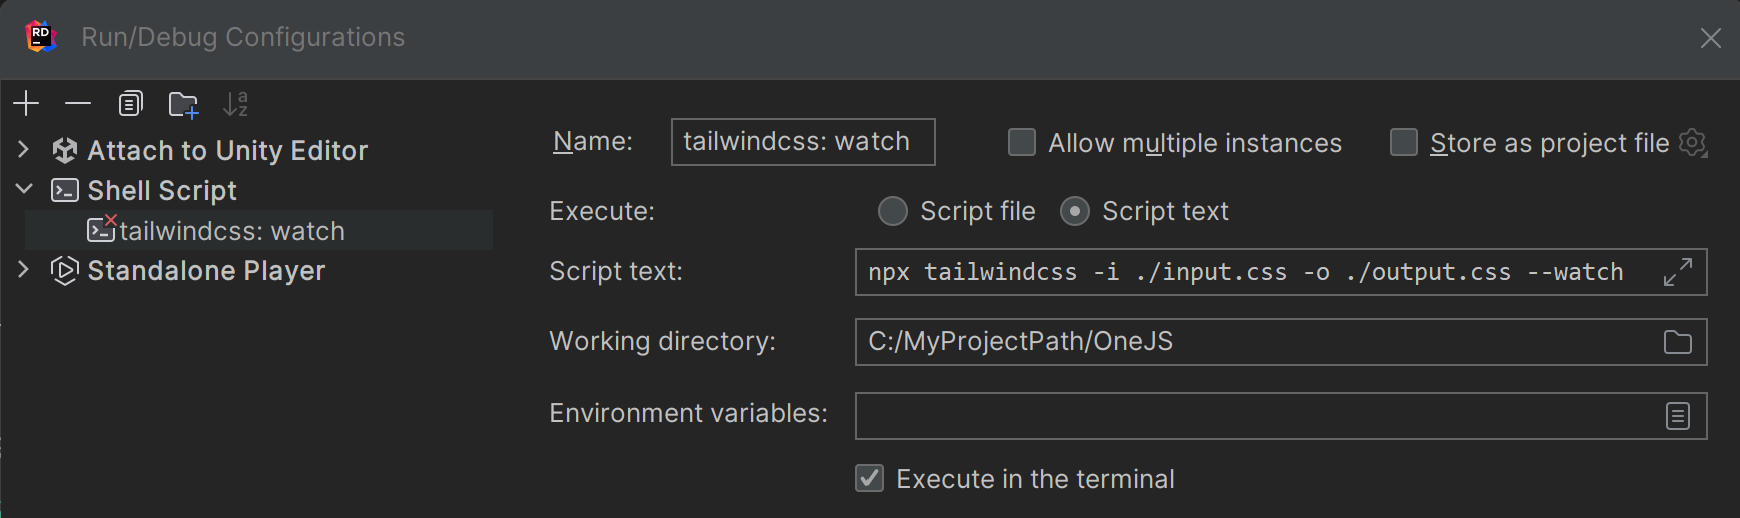Click the Unity icon beside Attach to Unity Editor
The height and width of the screenshot is (518, 1740).
point(65,150)
